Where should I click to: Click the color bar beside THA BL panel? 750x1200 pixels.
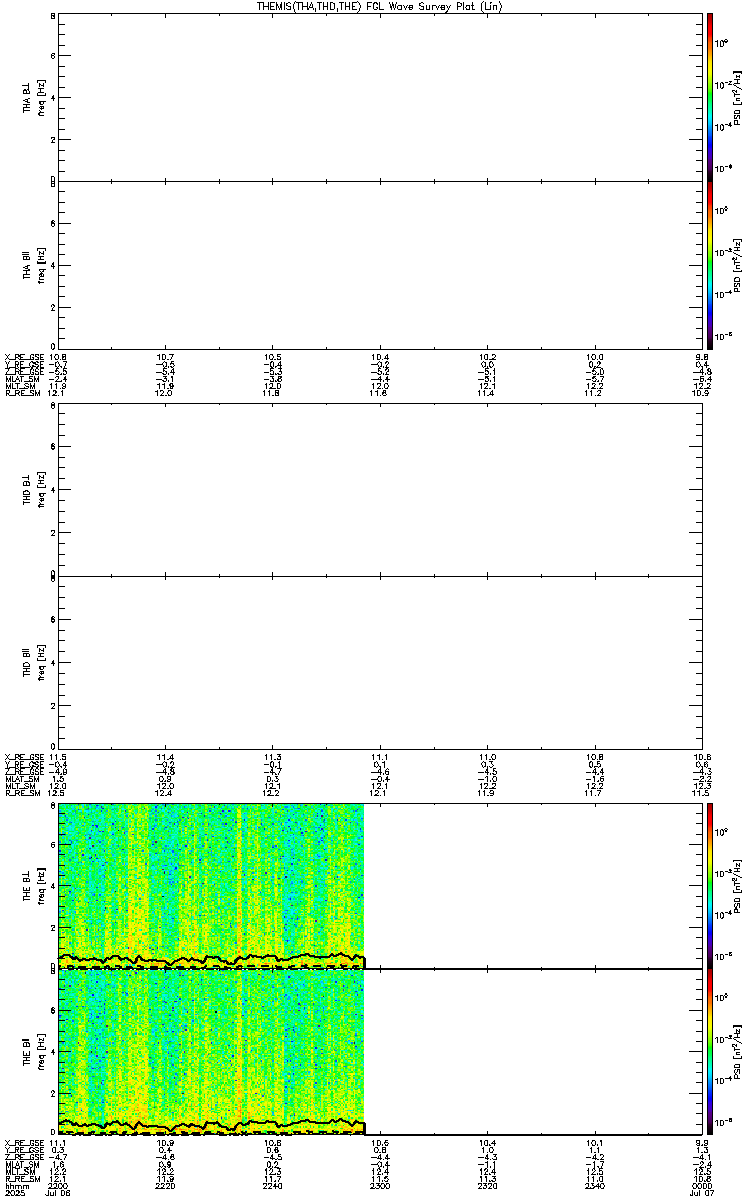click(710, 97)
